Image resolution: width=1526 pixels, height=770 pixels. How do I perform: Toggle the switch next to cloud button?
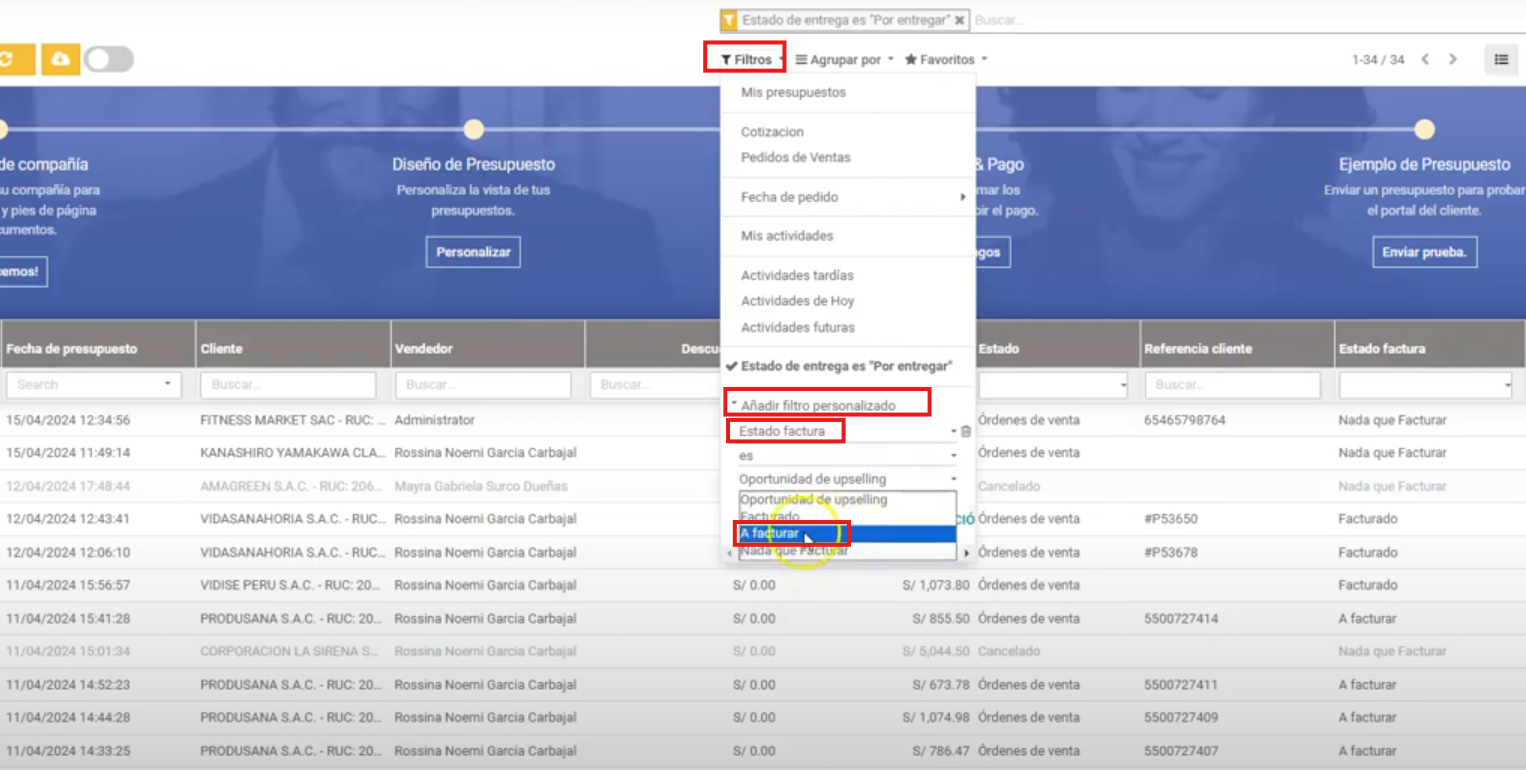pyautogui.click(x=109, y=59)
